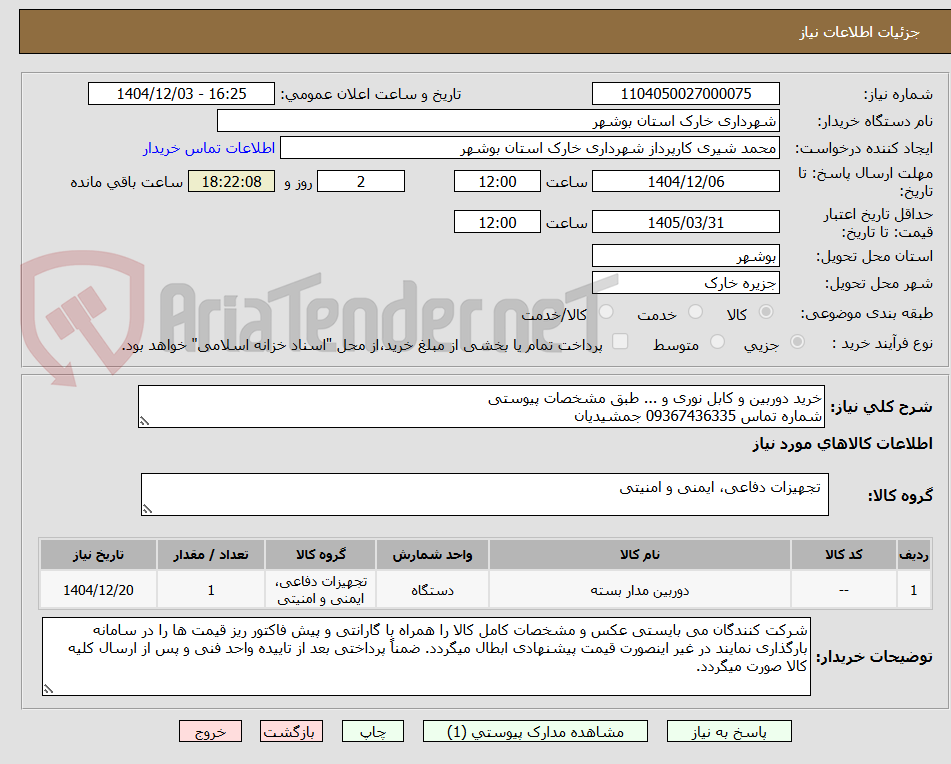This screenshot has height=764, width=951.
Task: Select the متوسط purchase type radio
Action: tap(717, 342)
